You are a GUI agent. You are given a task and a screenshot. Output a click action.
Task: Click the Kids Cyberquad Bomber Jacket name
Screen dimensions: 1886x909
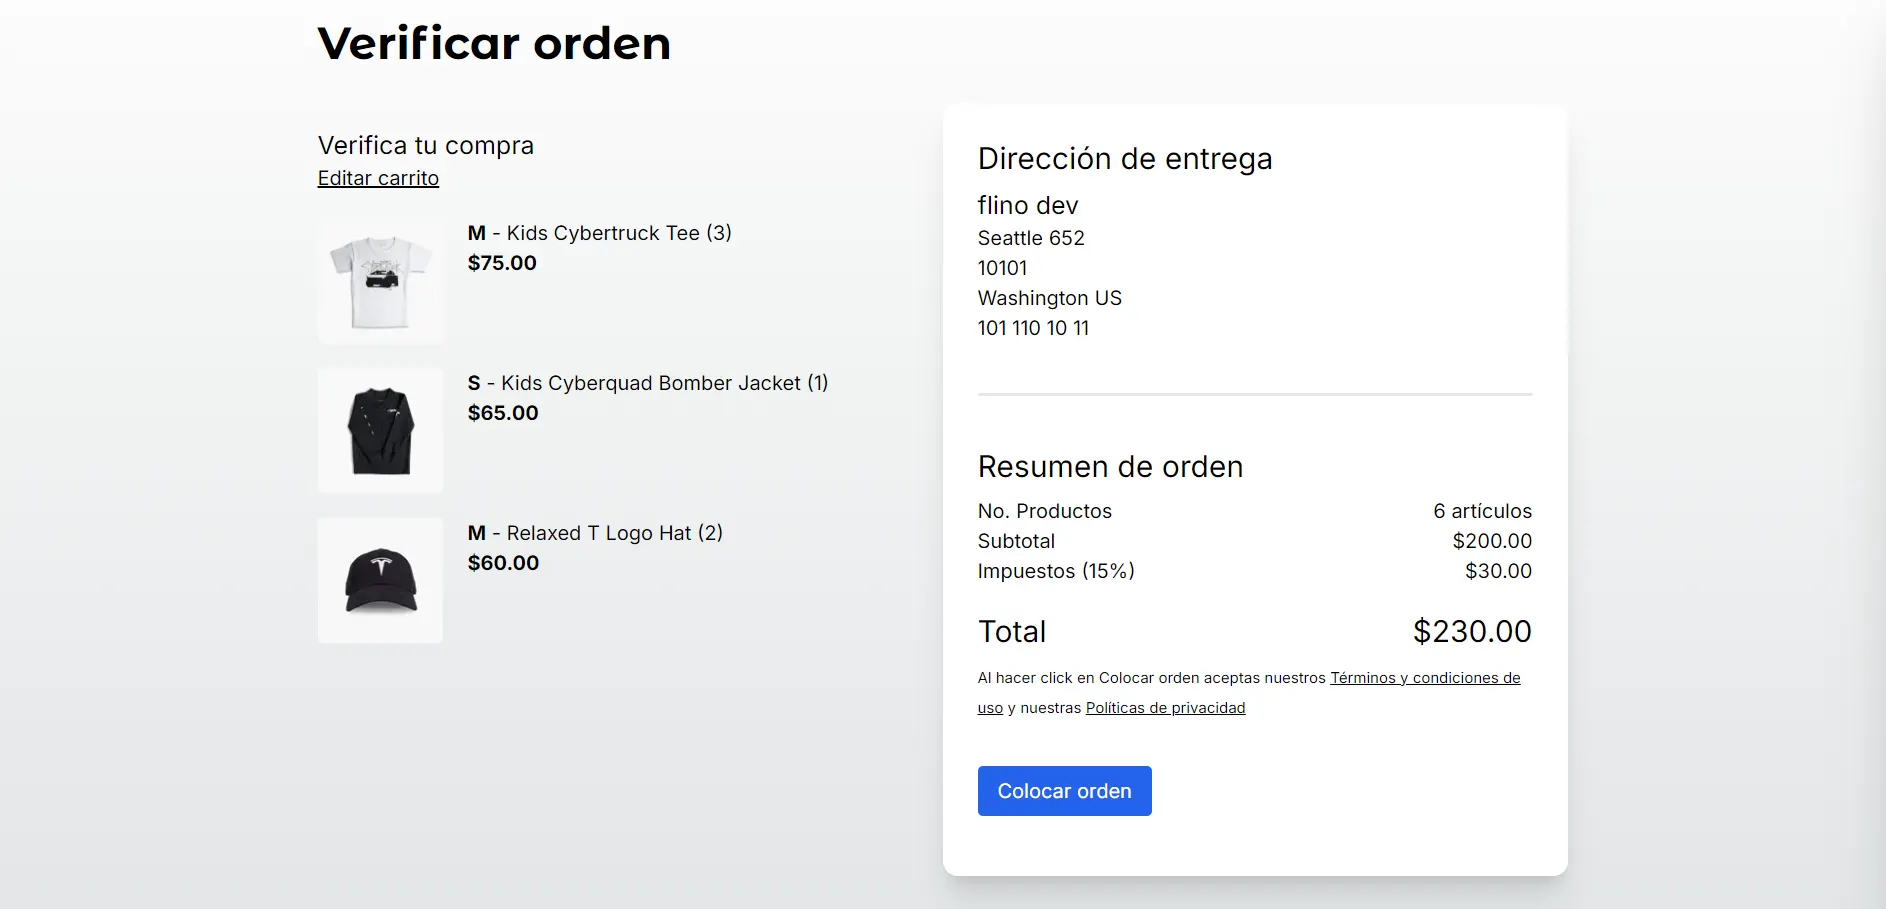click(x=648, y=383)
